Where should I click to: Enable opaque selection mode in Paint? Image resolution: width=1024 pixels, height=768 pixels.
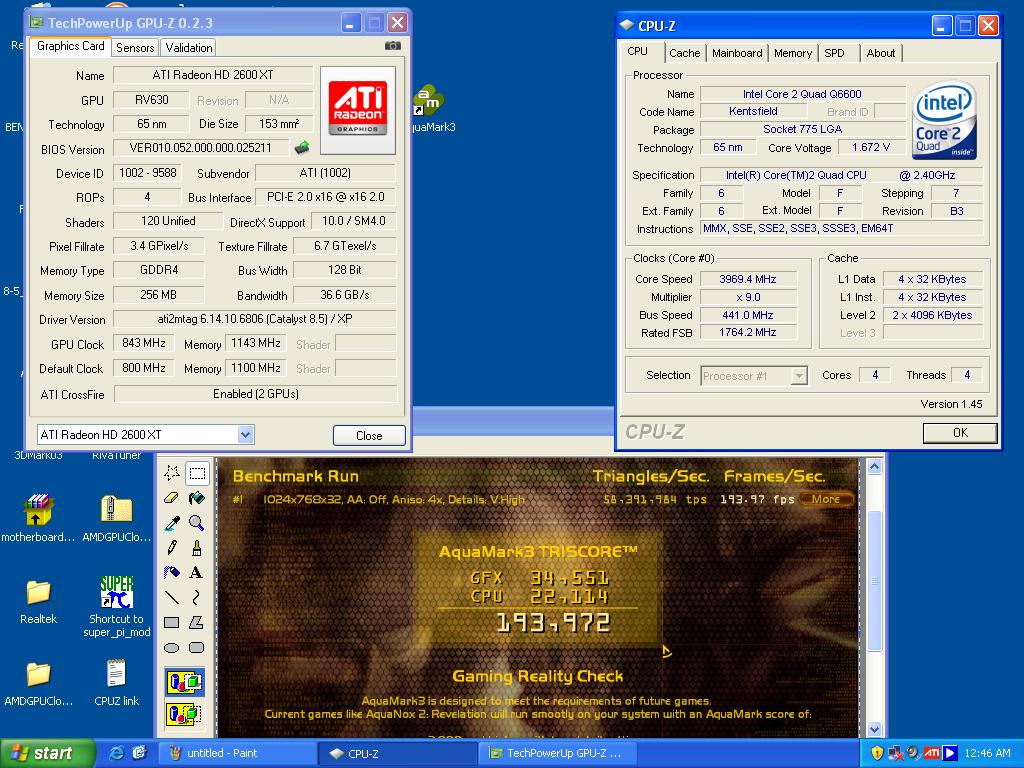185,682
